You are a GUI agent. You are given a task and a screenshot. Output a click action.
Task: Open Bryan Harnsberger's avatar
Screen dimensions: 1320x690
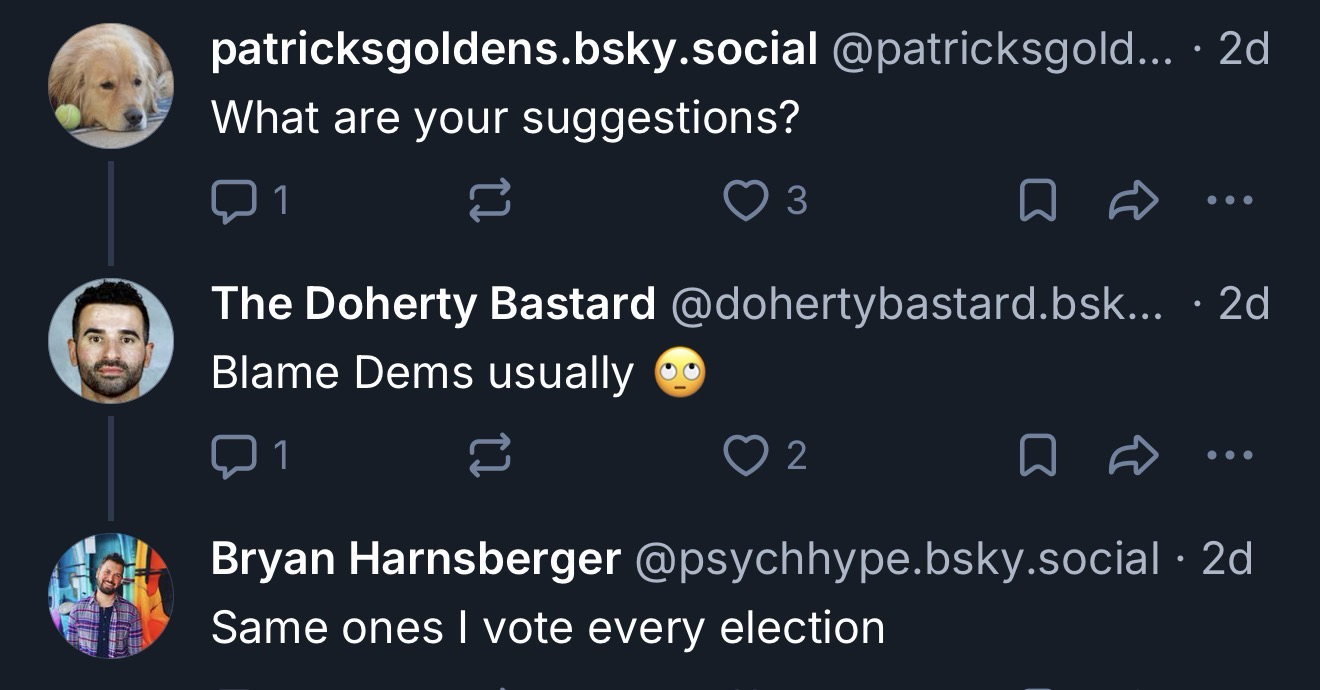(x=110, y=595)
